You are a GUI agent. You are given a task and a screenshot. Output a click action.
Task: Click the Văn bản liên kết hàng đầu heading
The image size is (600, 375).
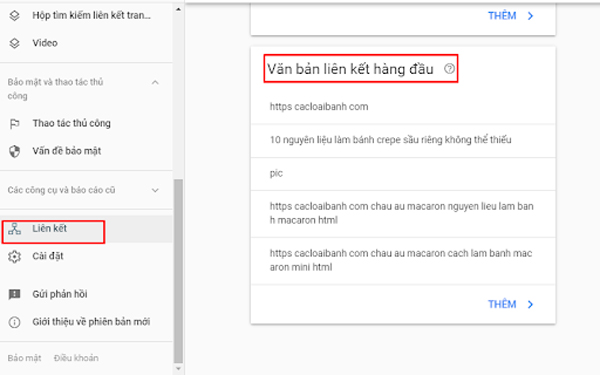tap(350, 69)
